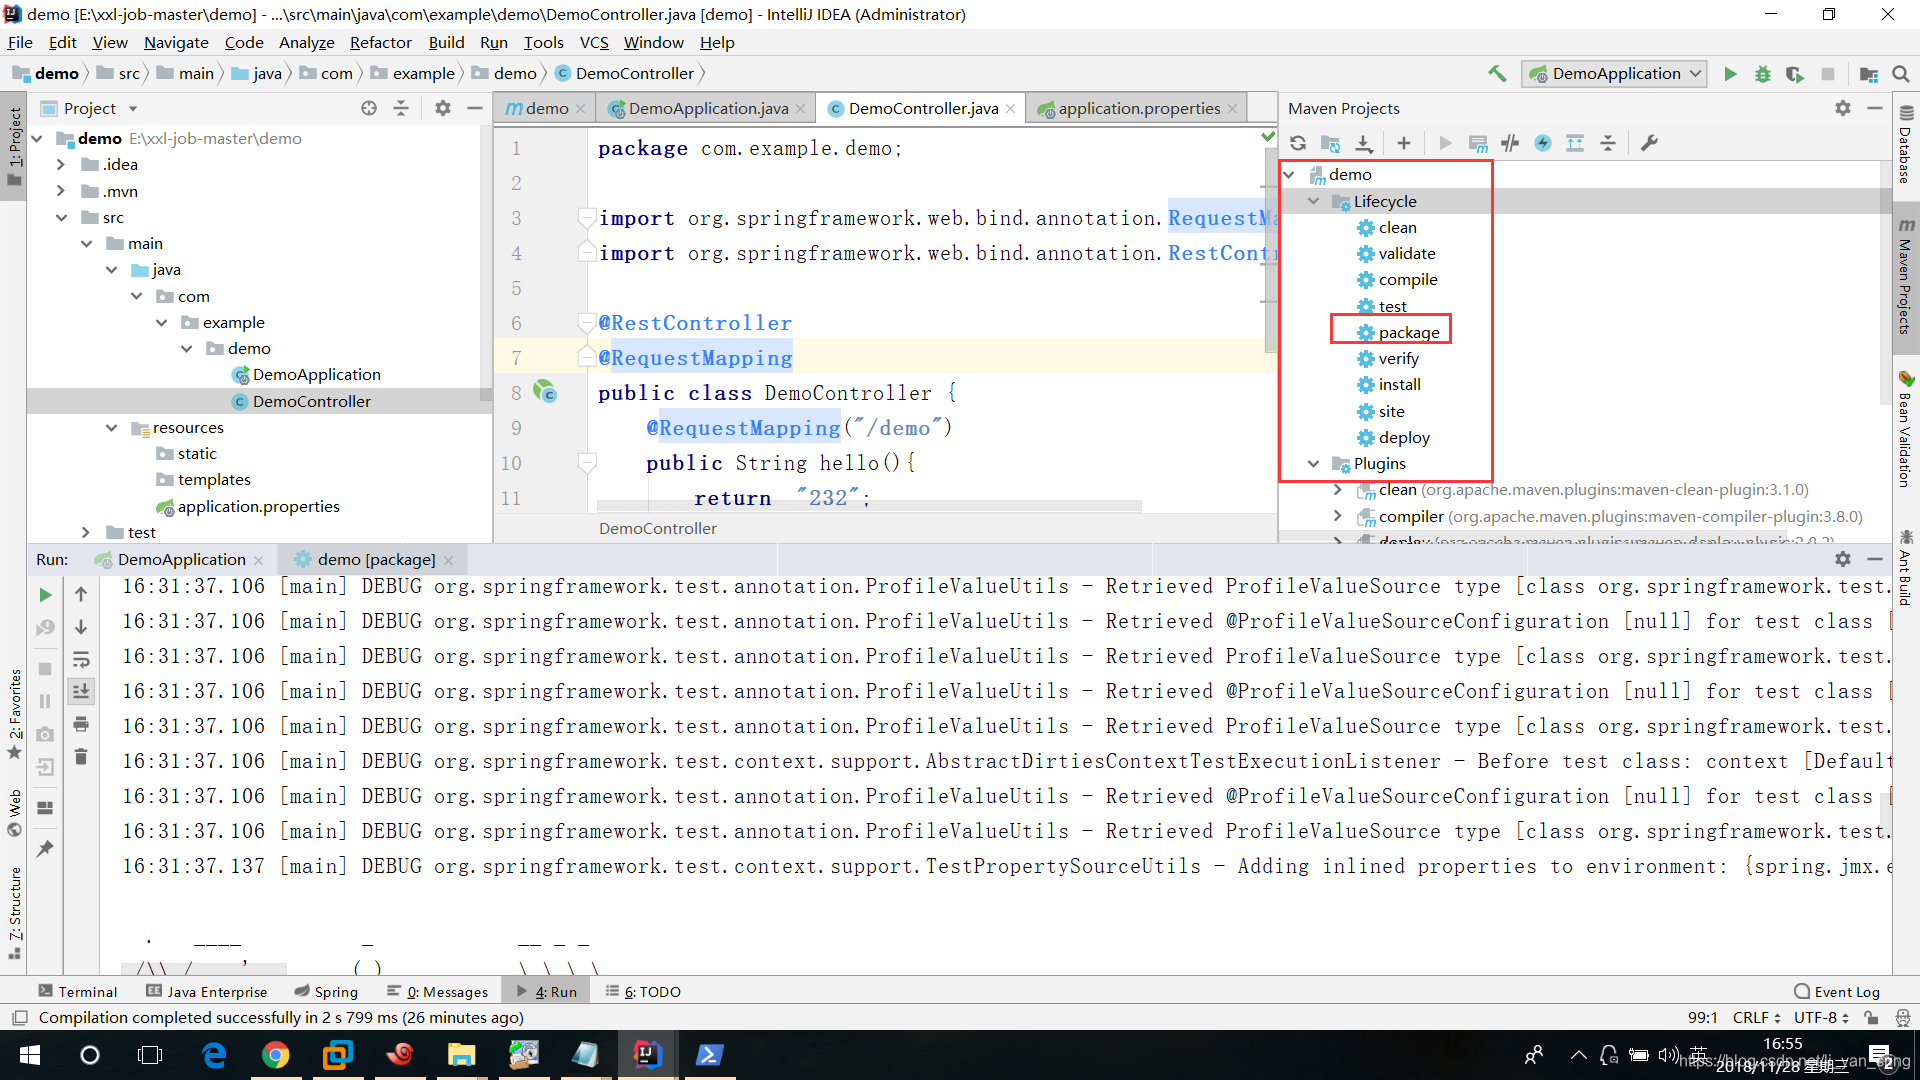
Task: Open Project panel gear settings
Action: tap(443, 108)
